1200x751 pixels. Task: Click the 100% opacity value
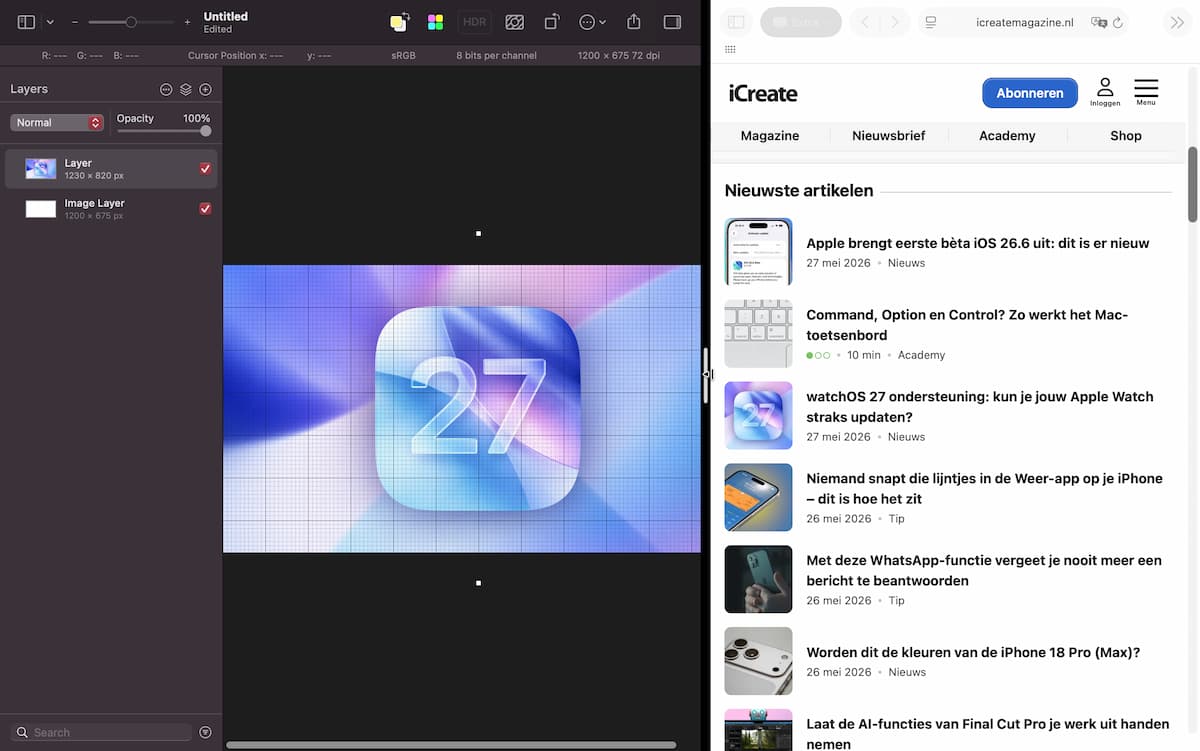(x=196, y=118)
